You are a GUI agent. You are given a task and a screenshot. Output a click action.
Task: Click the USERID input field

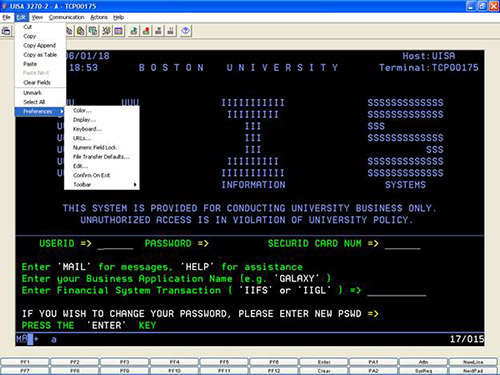coord(115,244)
